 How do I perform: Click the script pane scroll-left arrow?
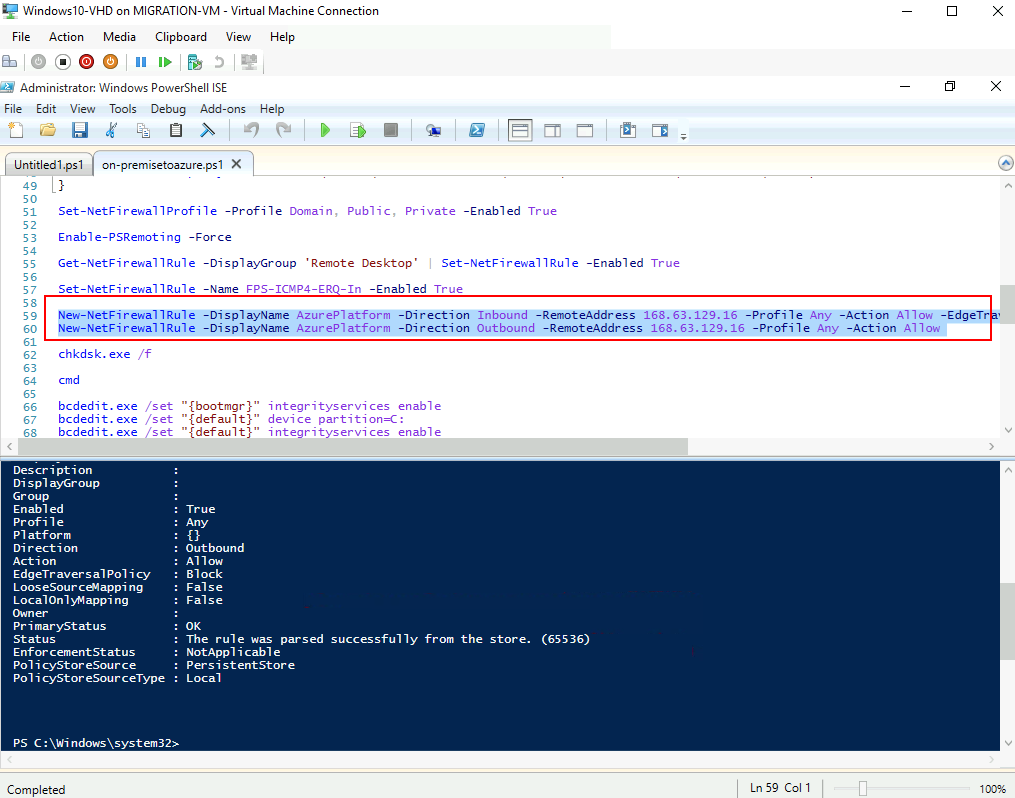(x=9, y=446)
